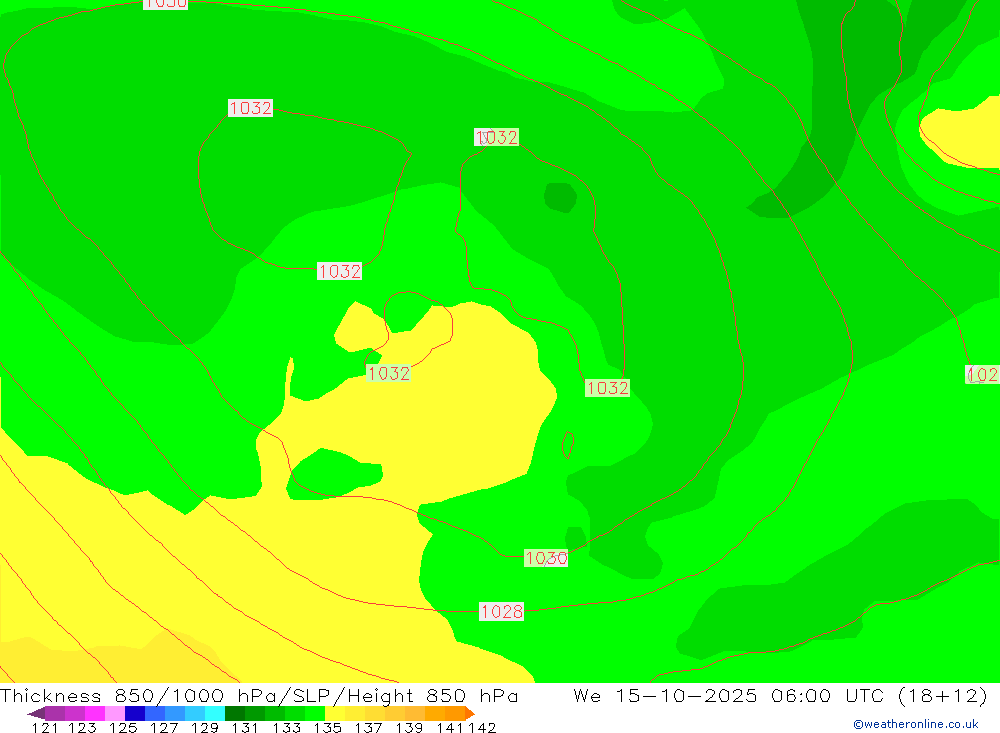The height and width of the screenshot is (733, 1000).
Task: Click the legend value 133
Action: (x=286, y=727)
